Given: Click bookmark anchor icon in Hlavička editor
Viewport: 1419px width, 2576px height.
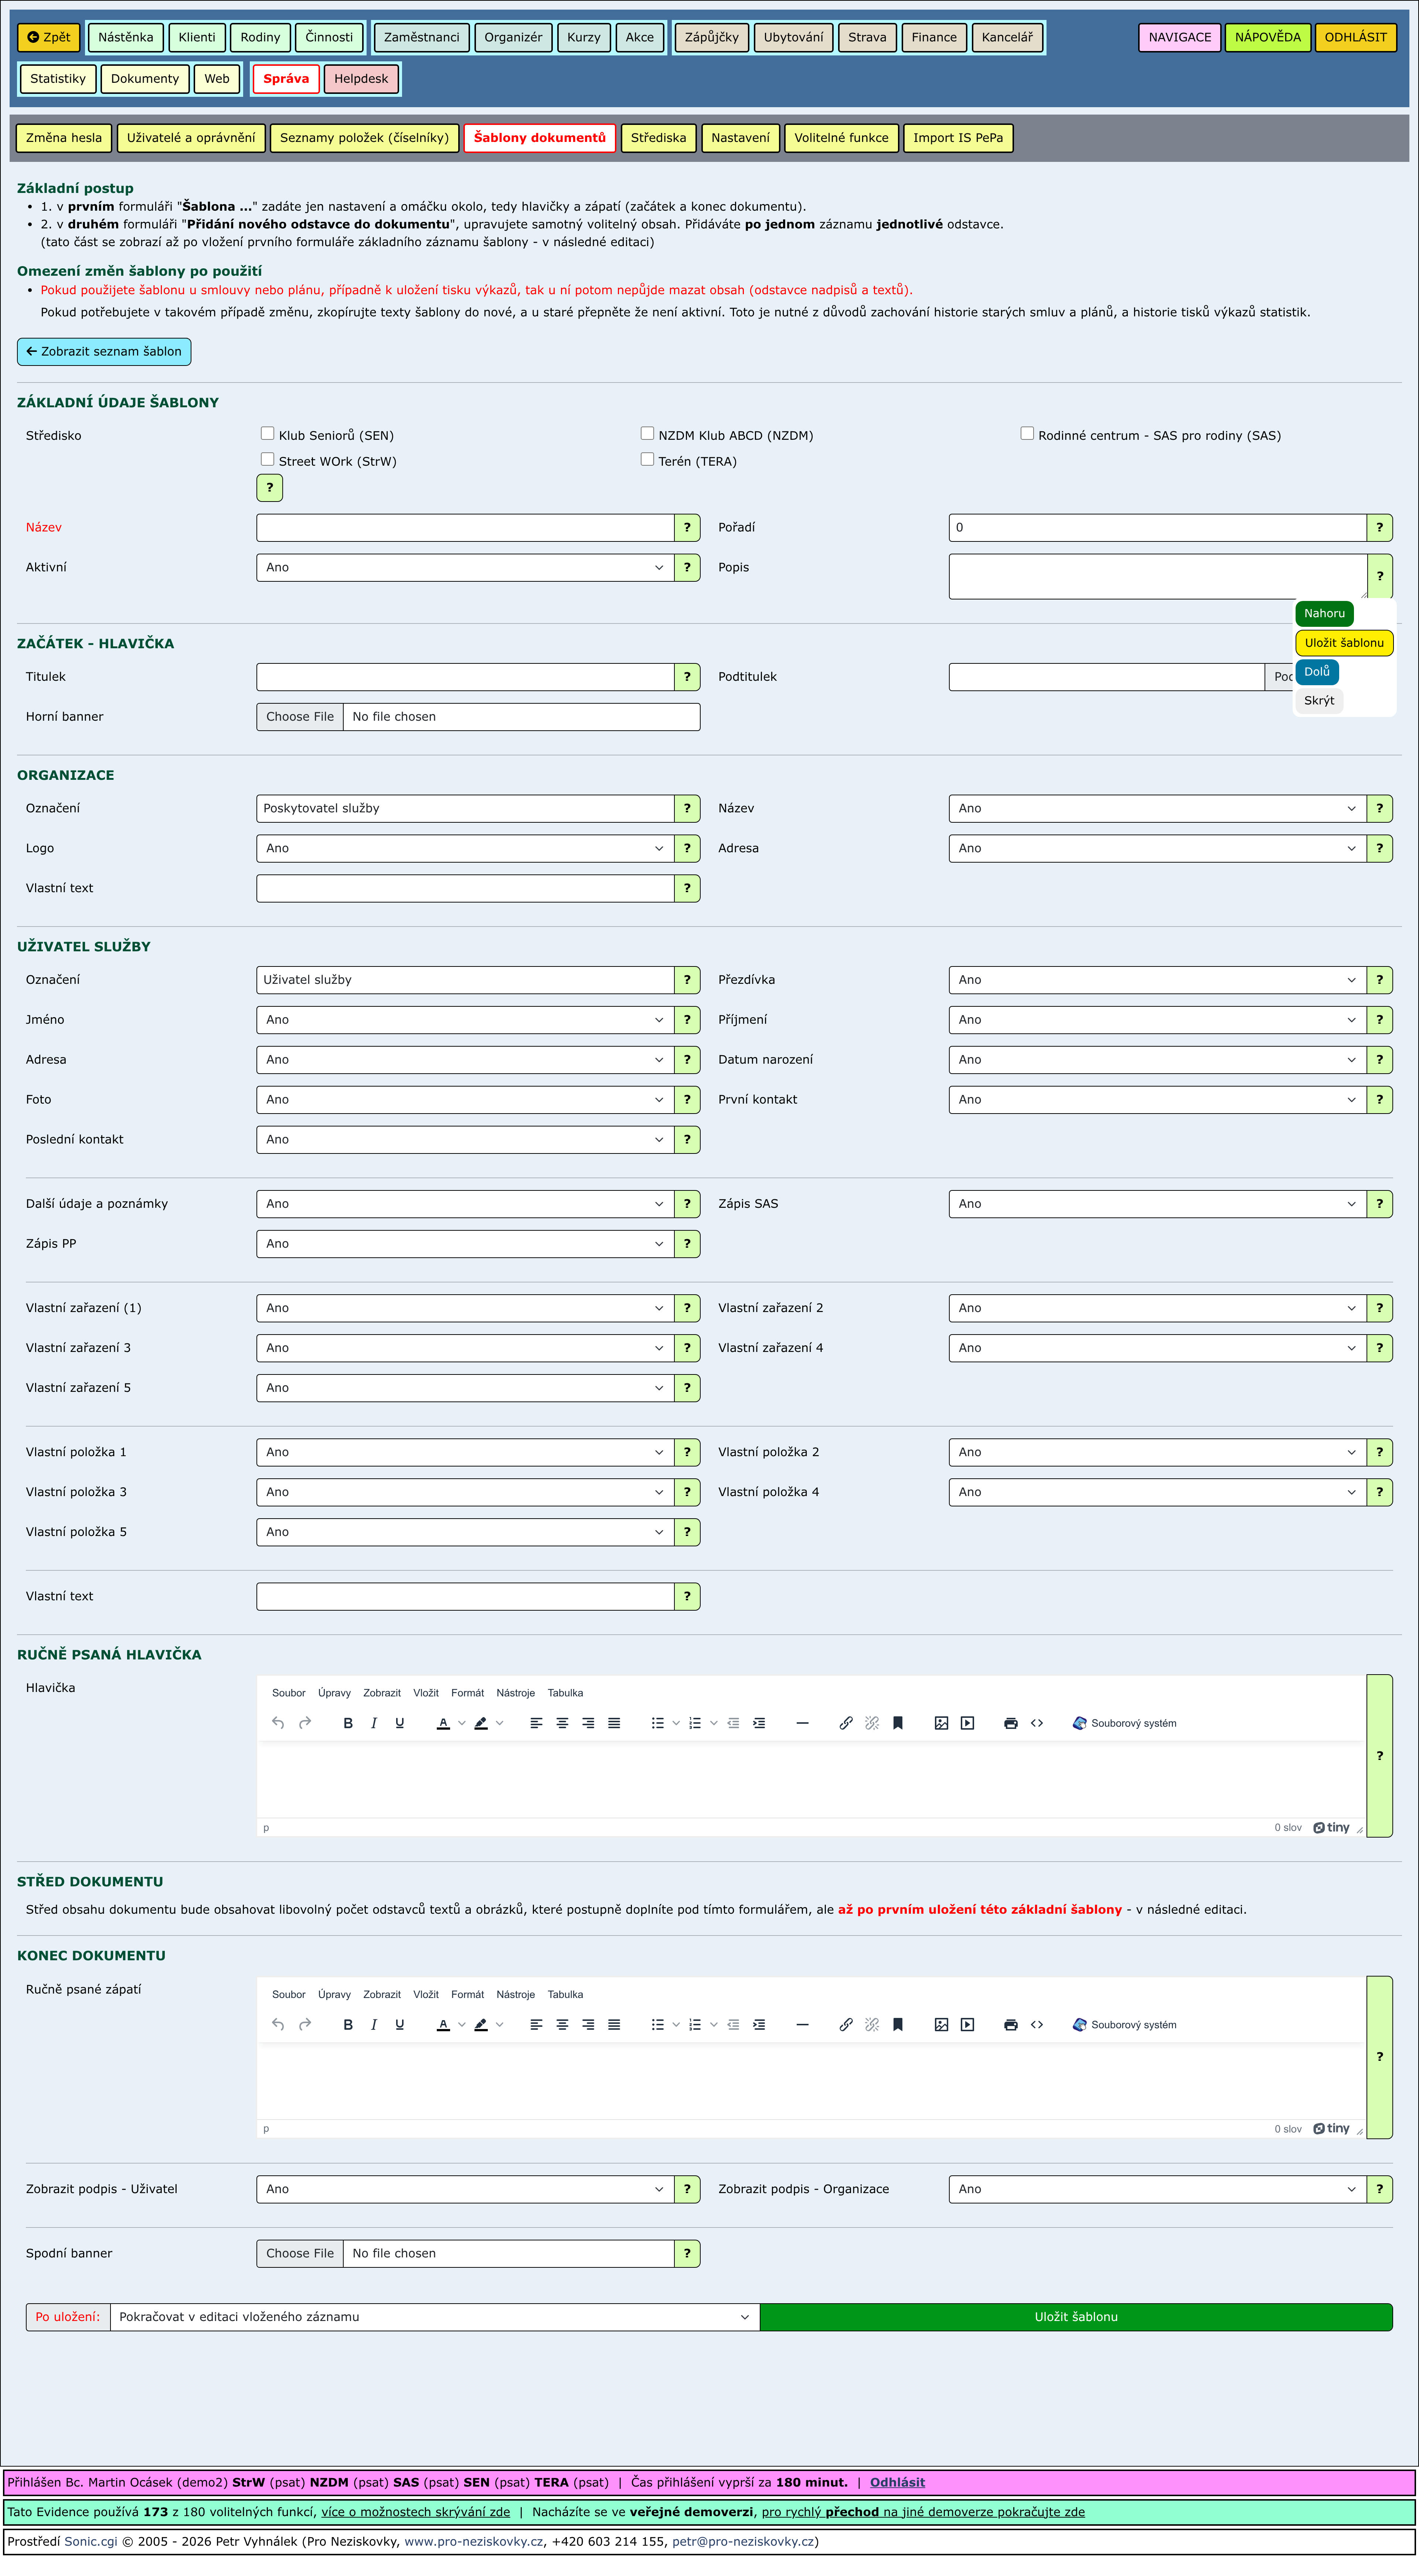Looking at the screenshot, I should pyautogui.click(x=898, y=1723).
